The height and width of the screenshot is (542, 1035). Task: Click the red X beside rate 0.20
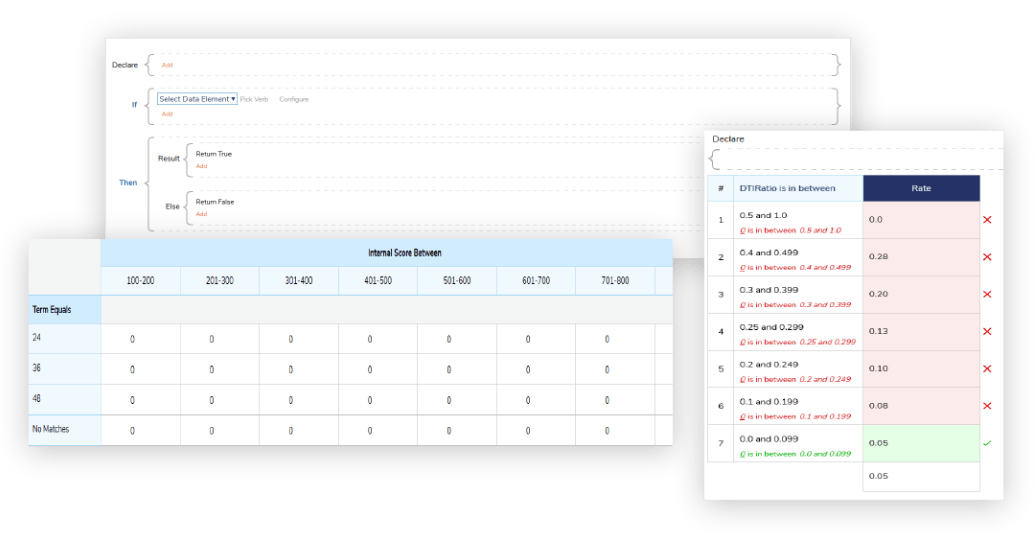tap(987, 295)
